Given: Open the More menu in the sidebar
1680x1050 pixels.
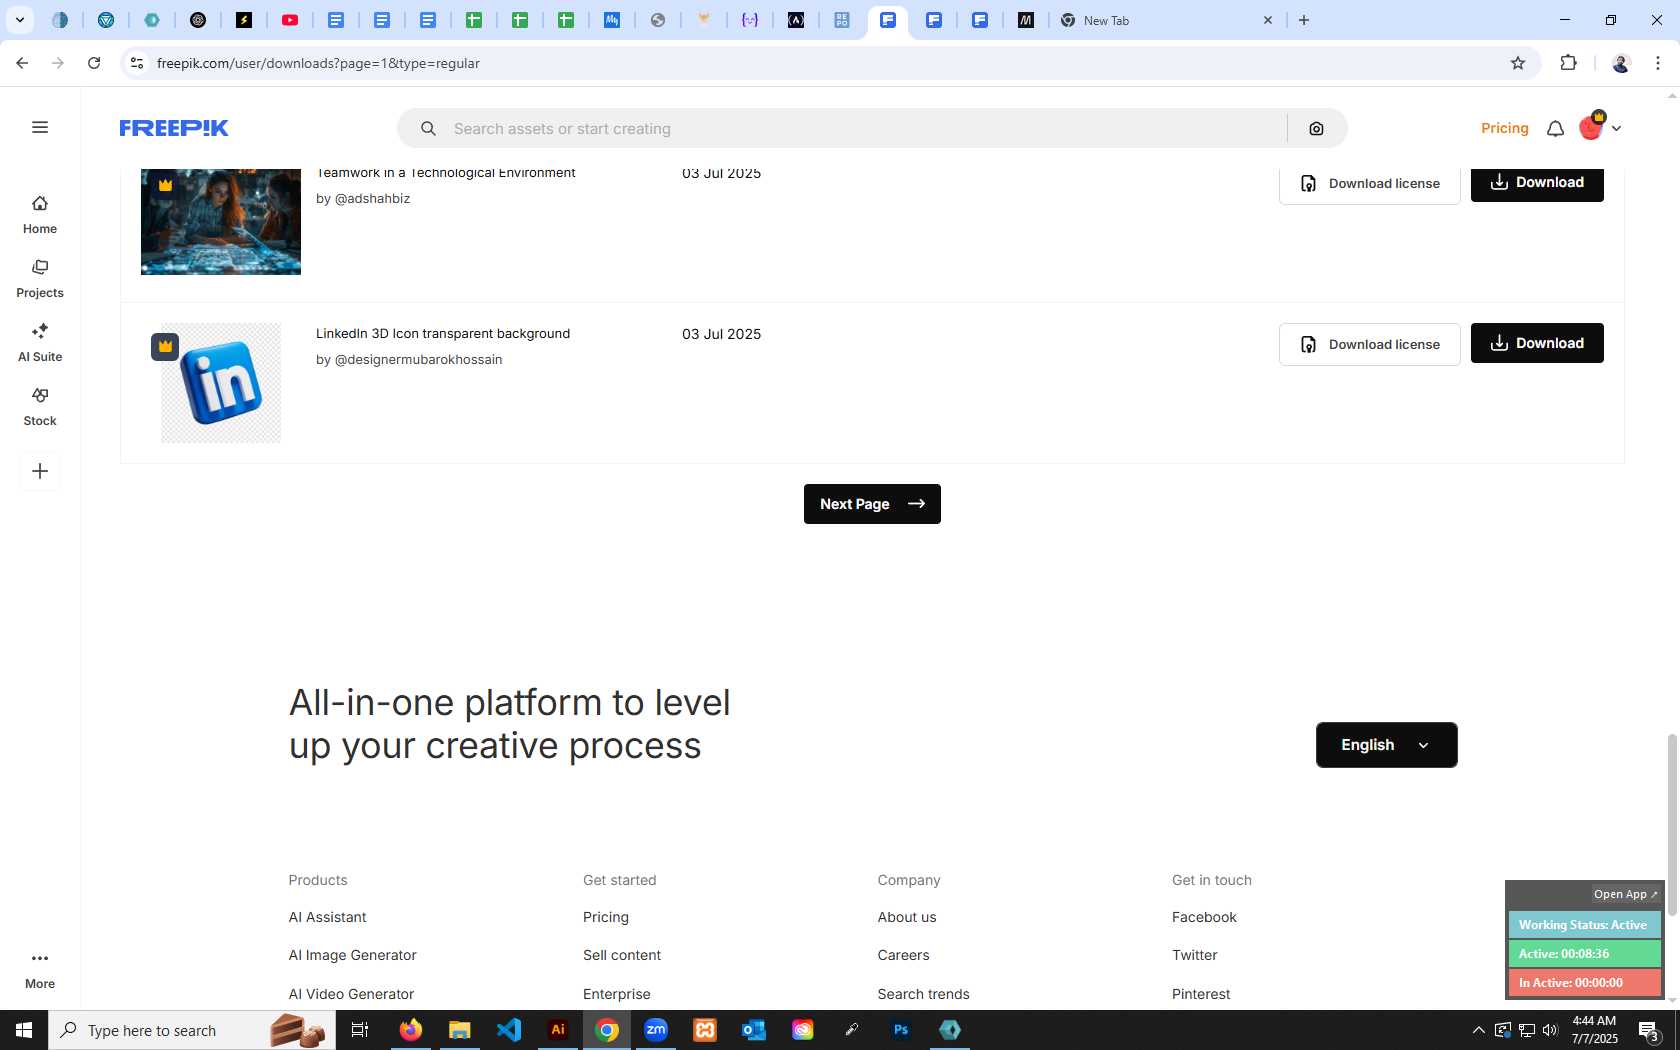Looking at the screenshot, I should pyautogui.click(x=40, y=970).
